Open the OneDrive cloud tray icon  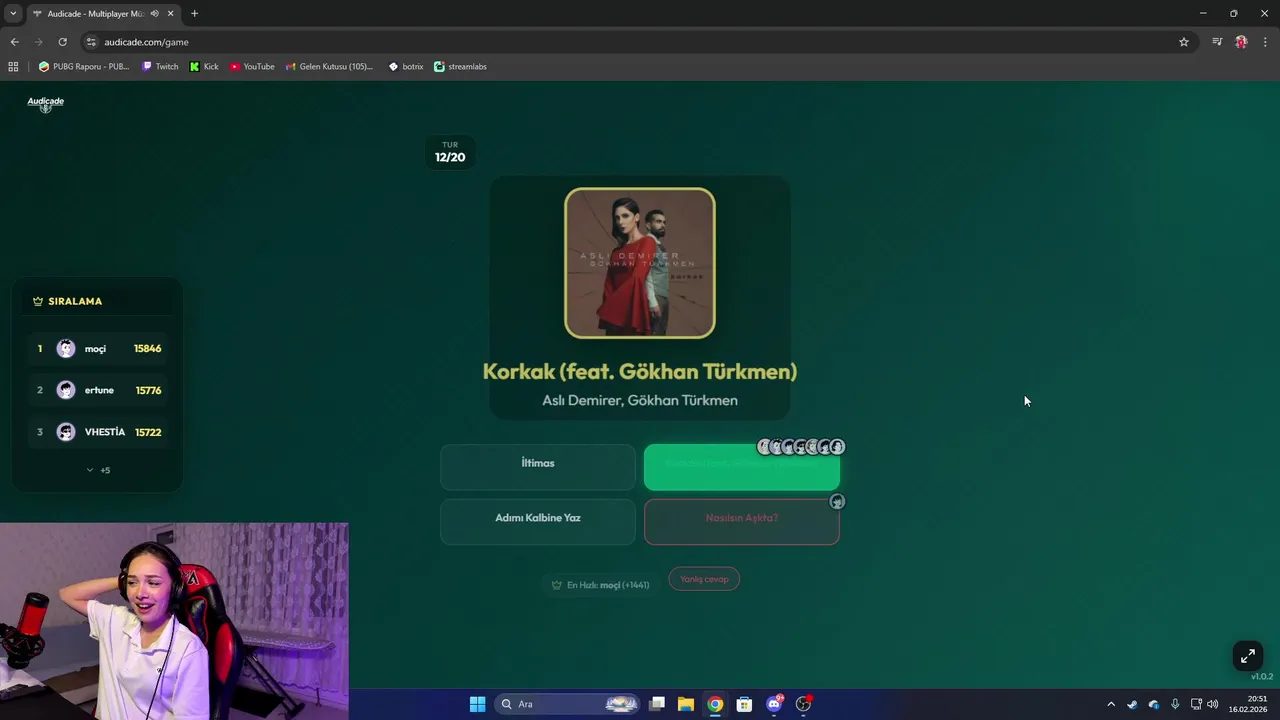pos(1153,704)
